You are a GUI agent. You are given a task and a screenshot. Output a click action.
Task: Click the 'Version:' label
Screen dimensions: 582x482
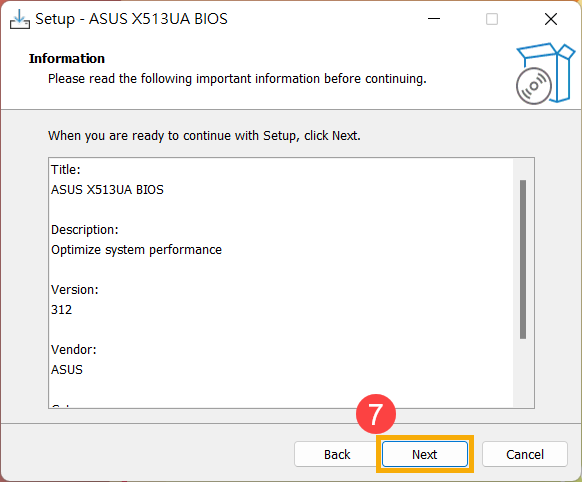(75, 289)
